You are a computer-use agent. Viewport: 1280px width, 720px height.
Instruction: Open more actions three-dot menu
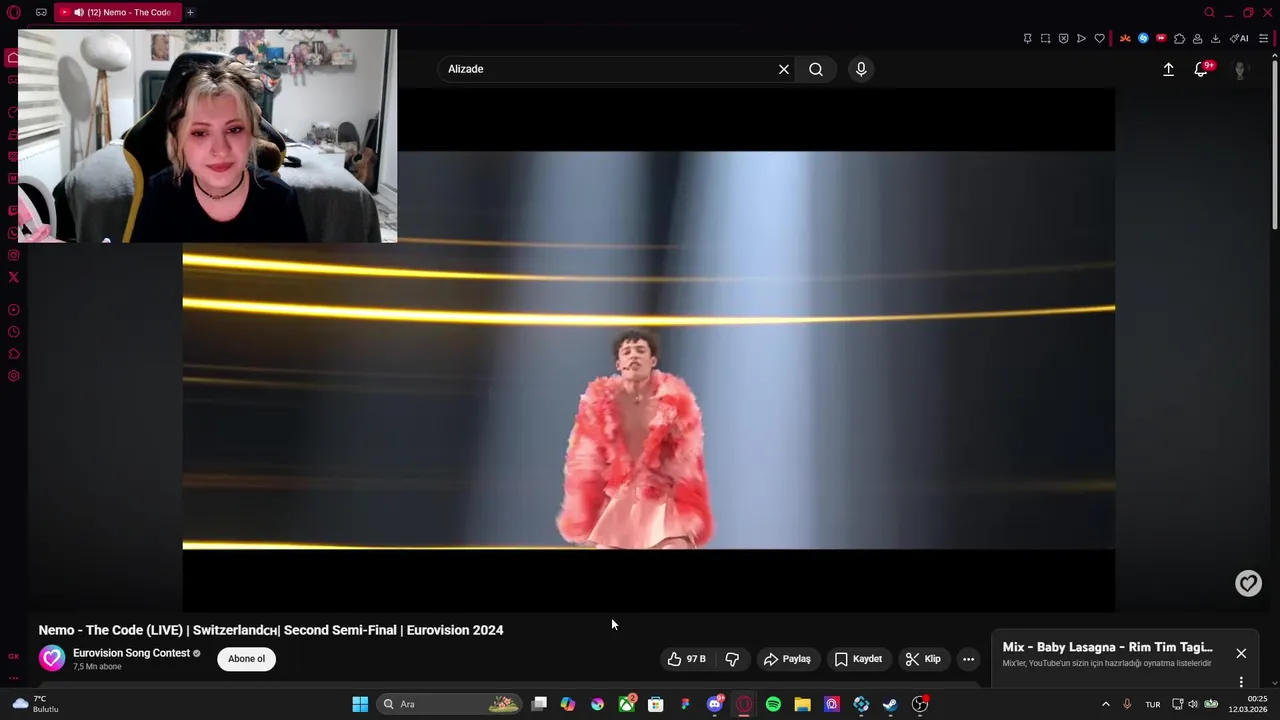coord(968,659)
